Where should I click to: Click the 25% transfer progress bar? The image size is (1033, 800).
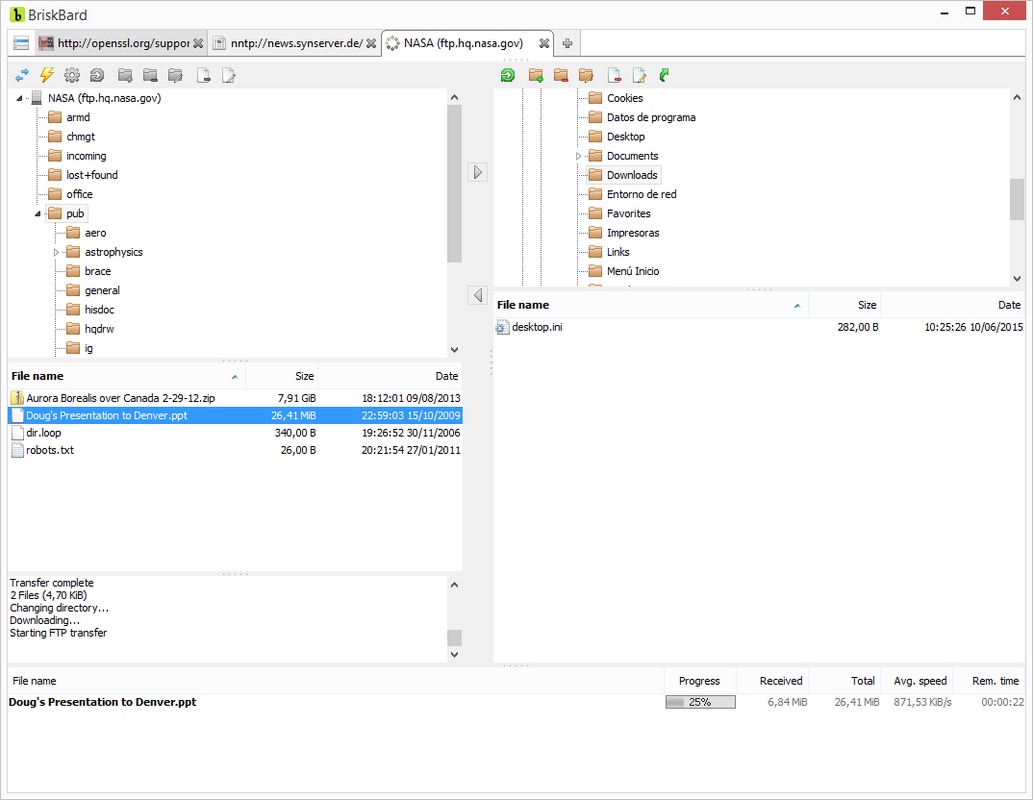click(700, 702)
